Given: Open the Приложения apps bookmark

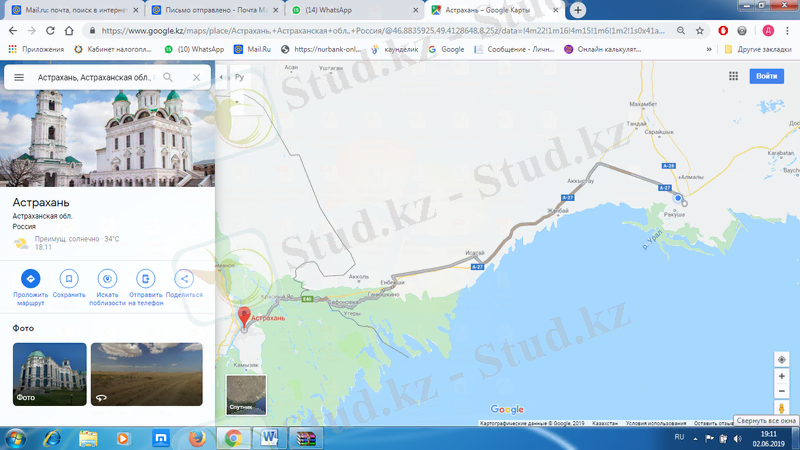Looking at the screenshot, I should (36, 49).
